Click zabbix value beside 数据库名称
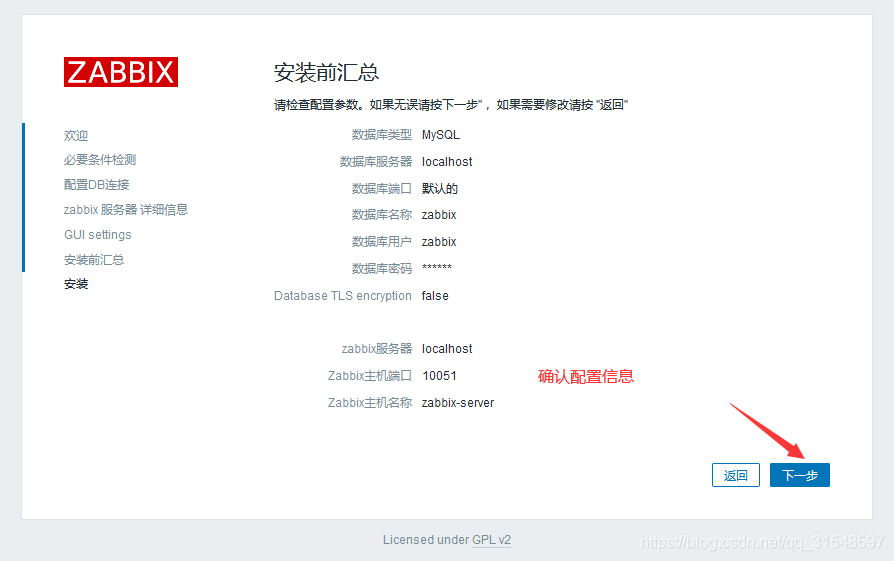 (439, 215)
